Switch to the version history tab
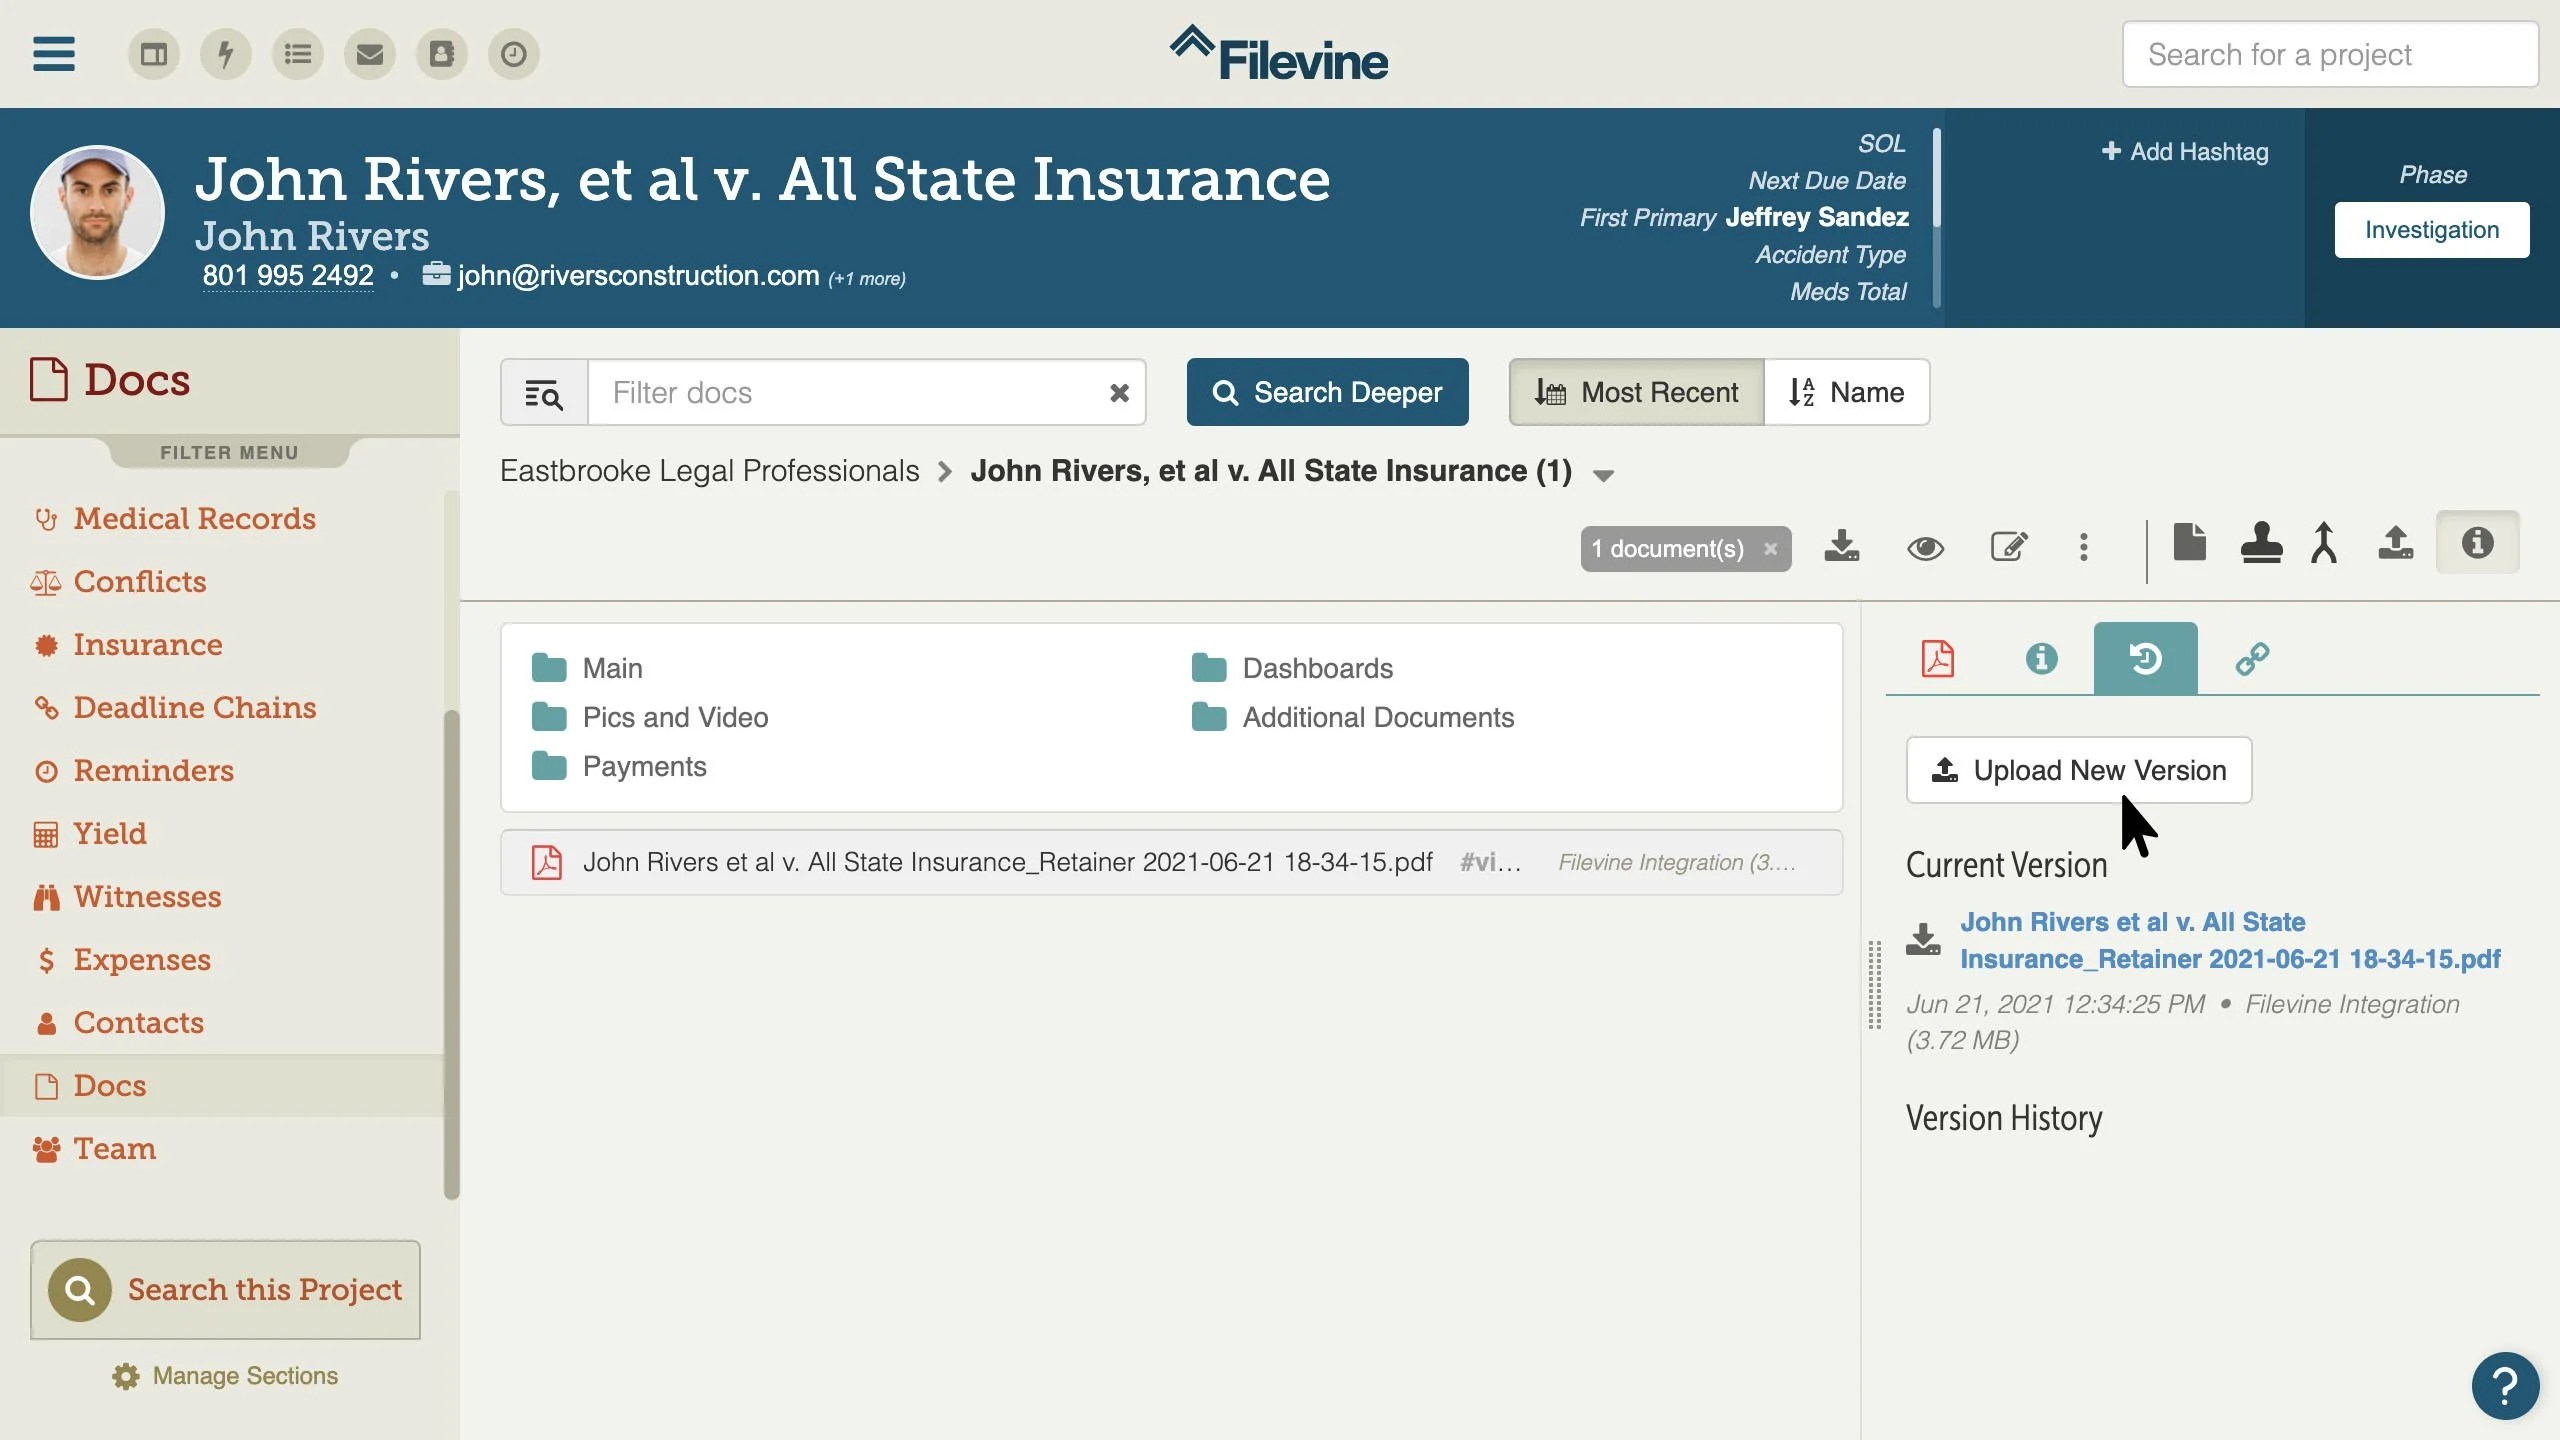 coord(2145,658)
